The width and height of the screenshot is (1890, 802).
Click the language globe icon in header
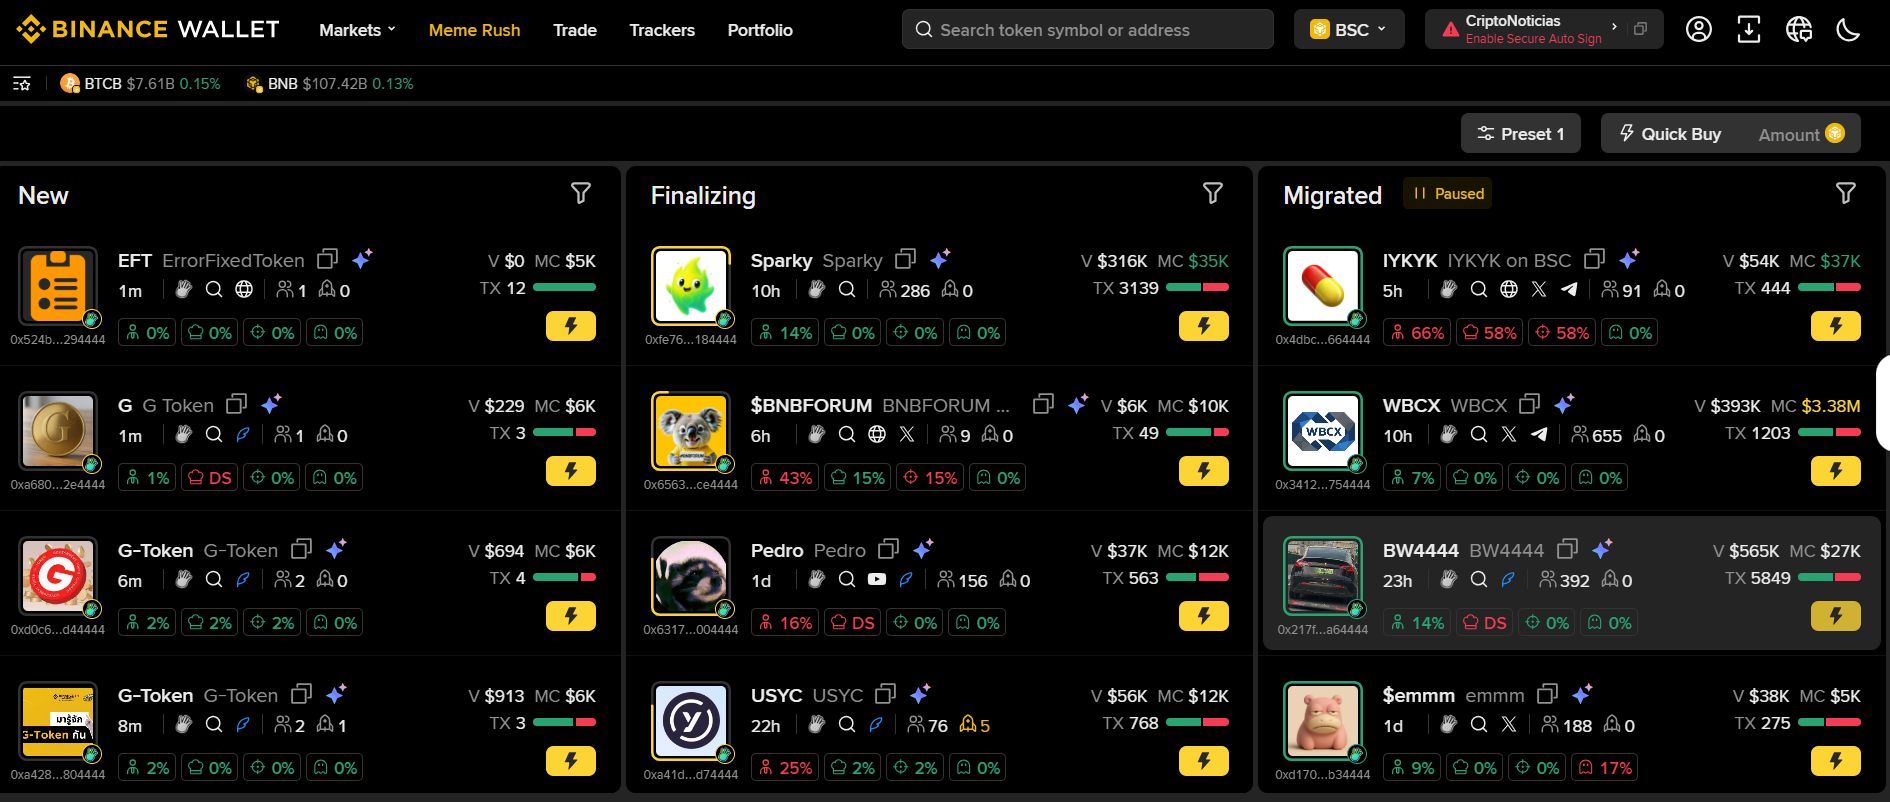pyautogui.click(x=1798, y=30)
